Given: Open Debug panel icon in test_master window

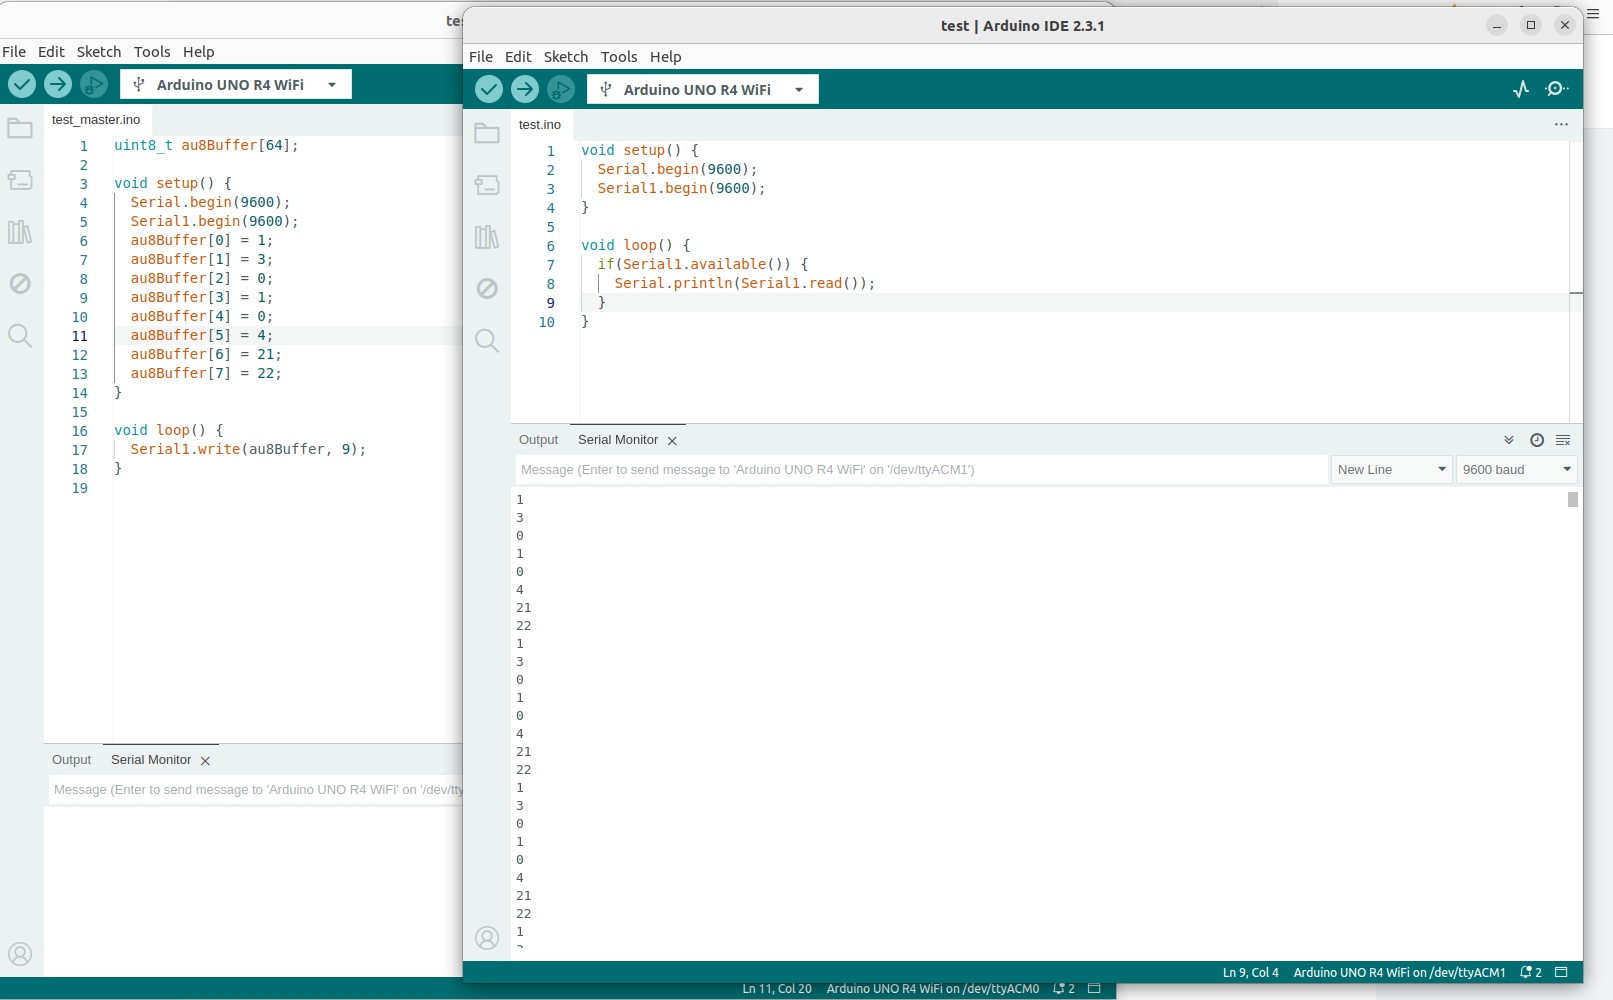Looking at the screenshot, I should tap(20, 283).
